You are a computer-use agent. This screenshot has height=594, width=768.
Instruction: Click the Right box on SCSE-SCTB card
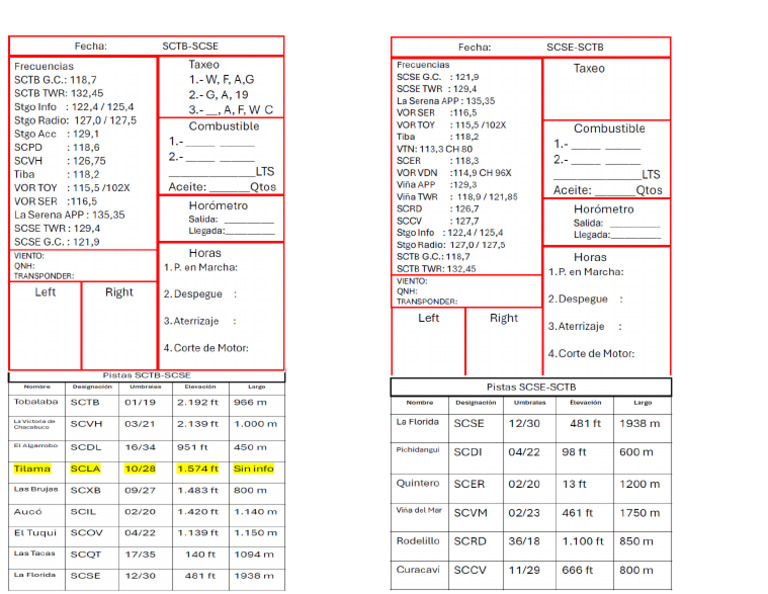click(x=504, y=341)
